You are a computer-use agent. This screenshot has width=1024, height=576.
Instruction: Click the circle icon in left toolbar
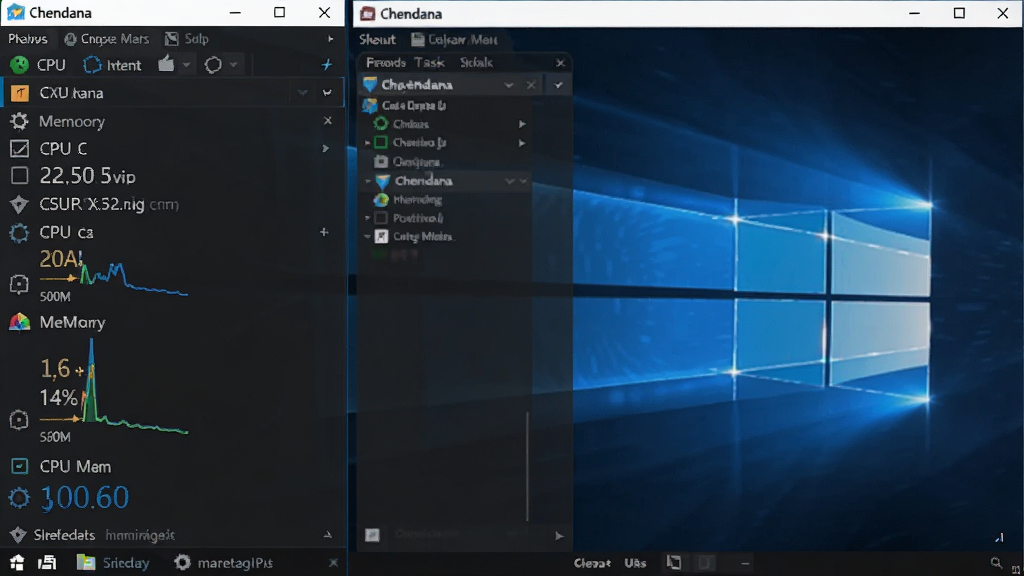click(x=213, y=65)
